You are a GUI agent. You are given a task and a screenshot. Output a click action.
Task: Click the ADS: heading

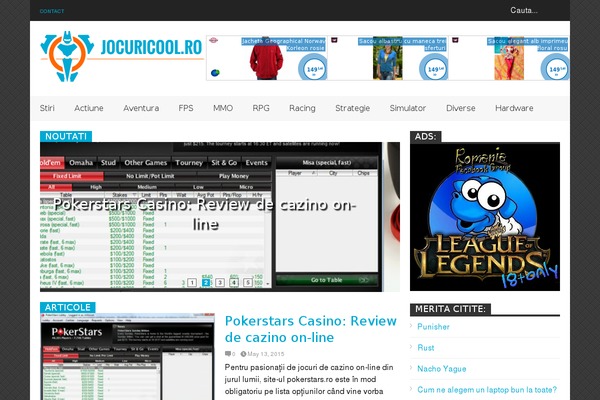point(426,137)
